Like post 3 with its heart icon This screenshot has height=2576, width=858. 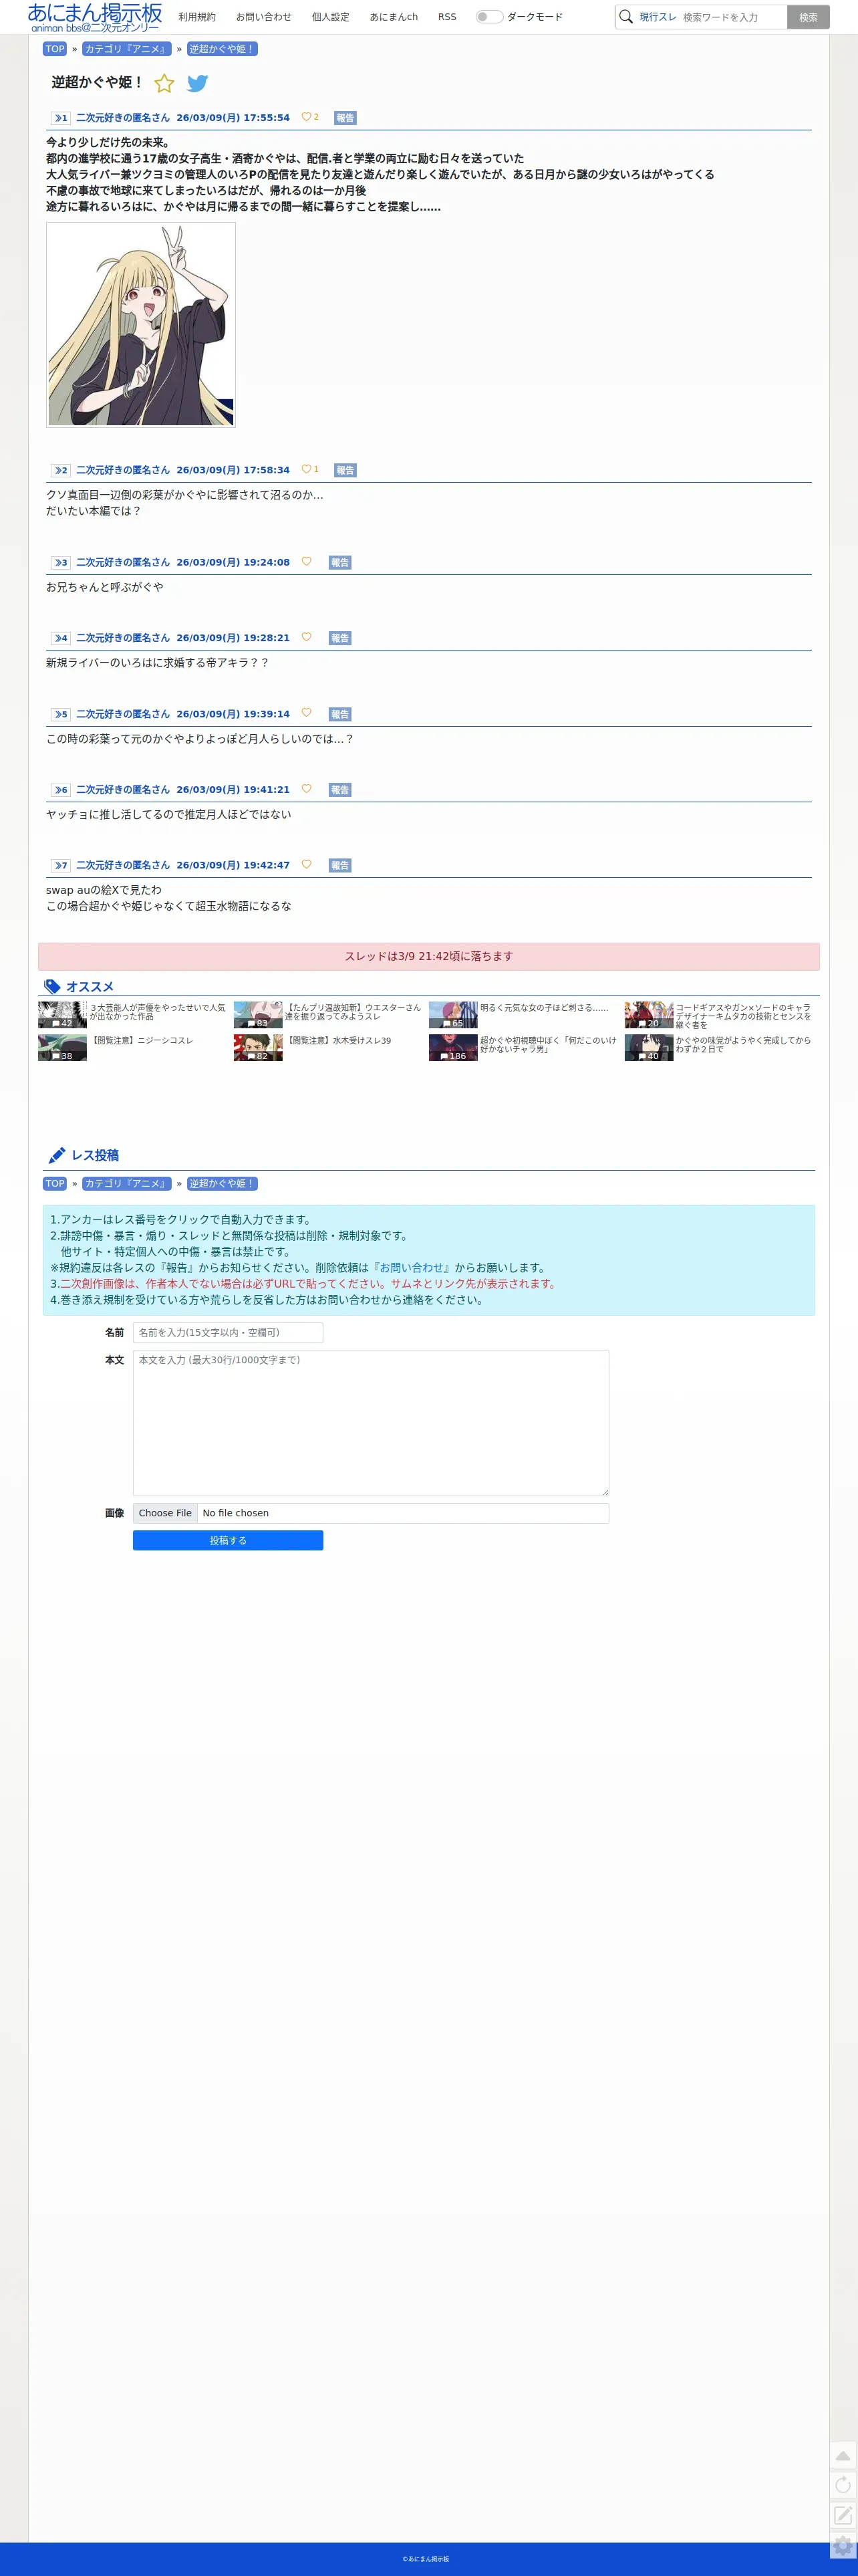[x=306, y=562]
